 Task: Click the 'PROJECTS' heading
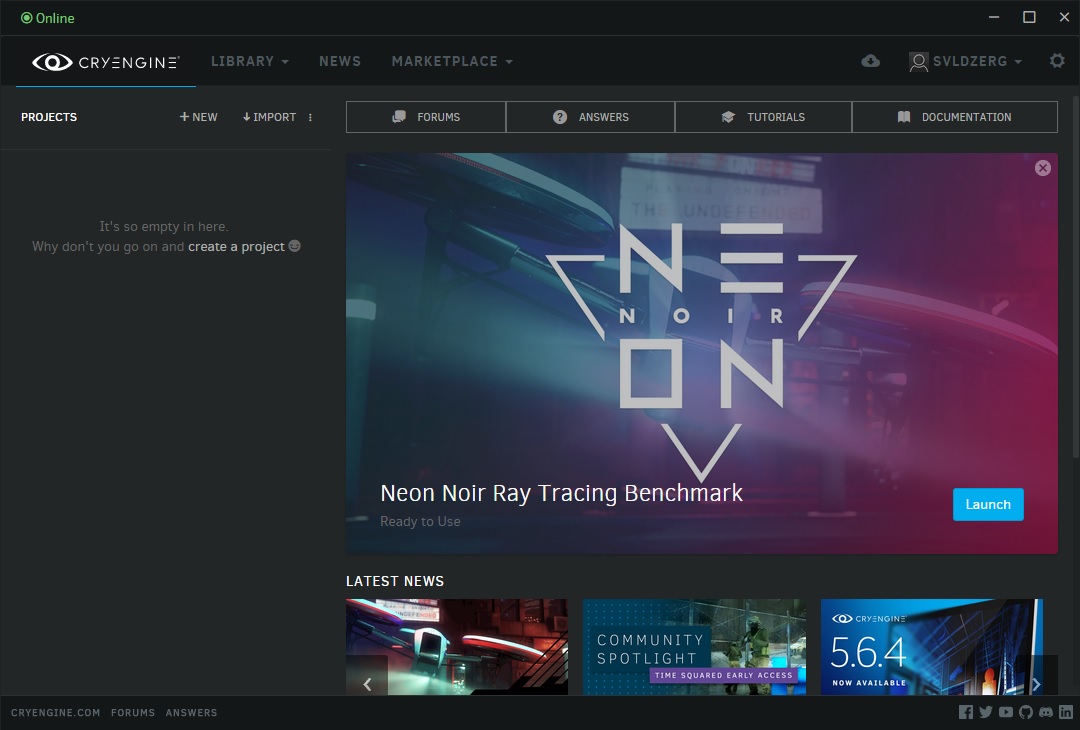[x=49, y=117]
